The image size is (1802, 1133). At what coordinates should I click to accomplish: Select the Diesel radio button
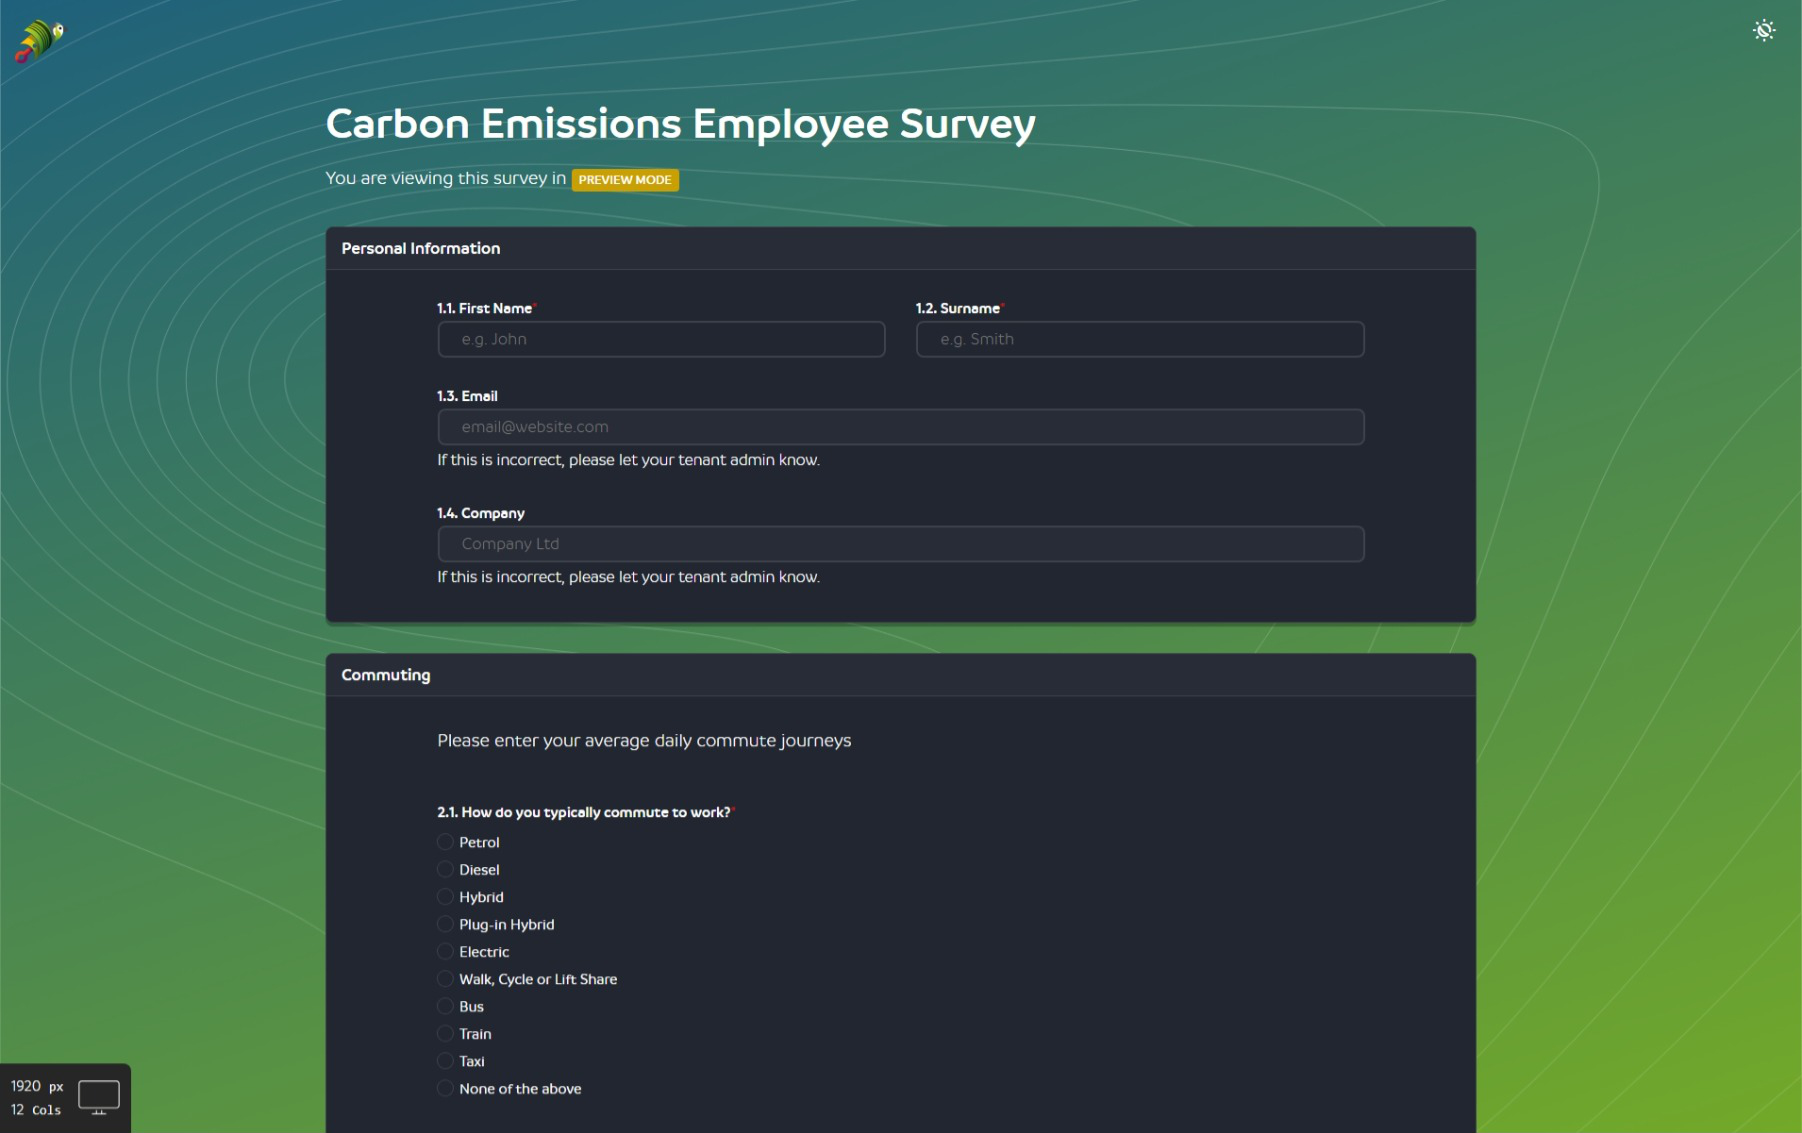coord(446,869)
